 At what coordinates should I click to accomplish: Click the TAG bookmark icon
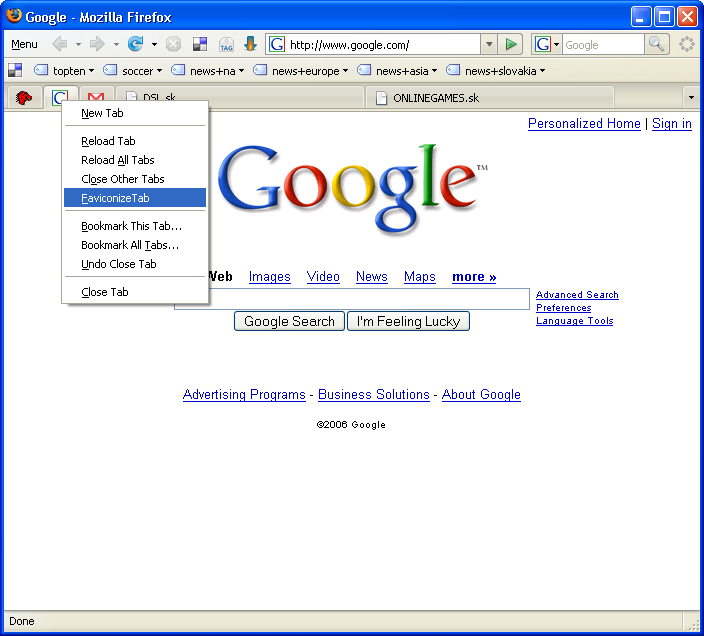pos(226,44)
